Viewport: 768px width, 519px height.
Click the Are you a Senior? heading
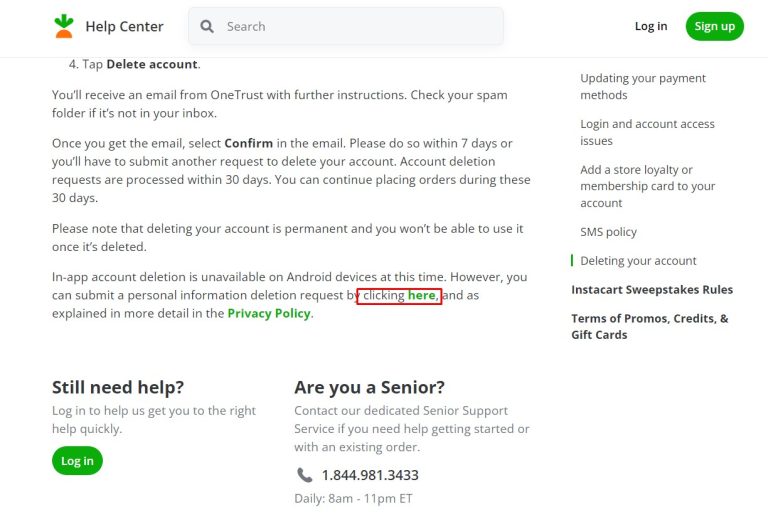pyautogui.click(x=369, y=387)
